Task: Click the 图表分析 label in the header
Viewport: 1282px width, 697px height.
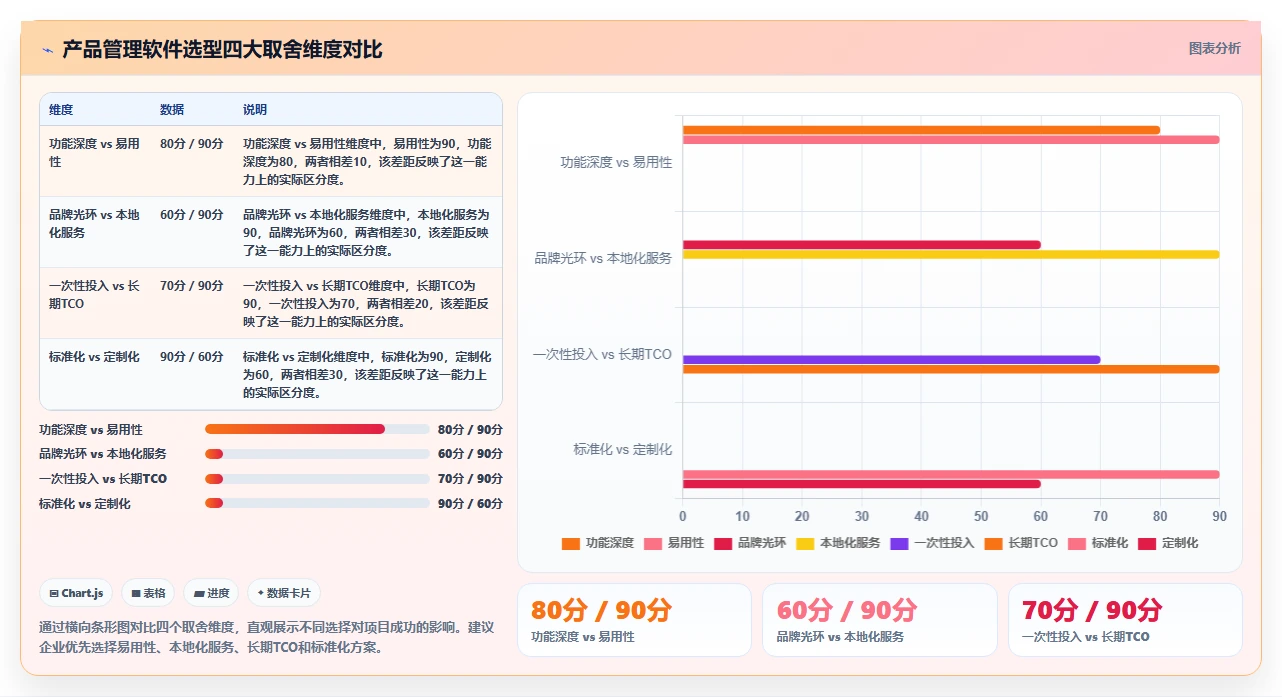Action: pos(1214,48)
